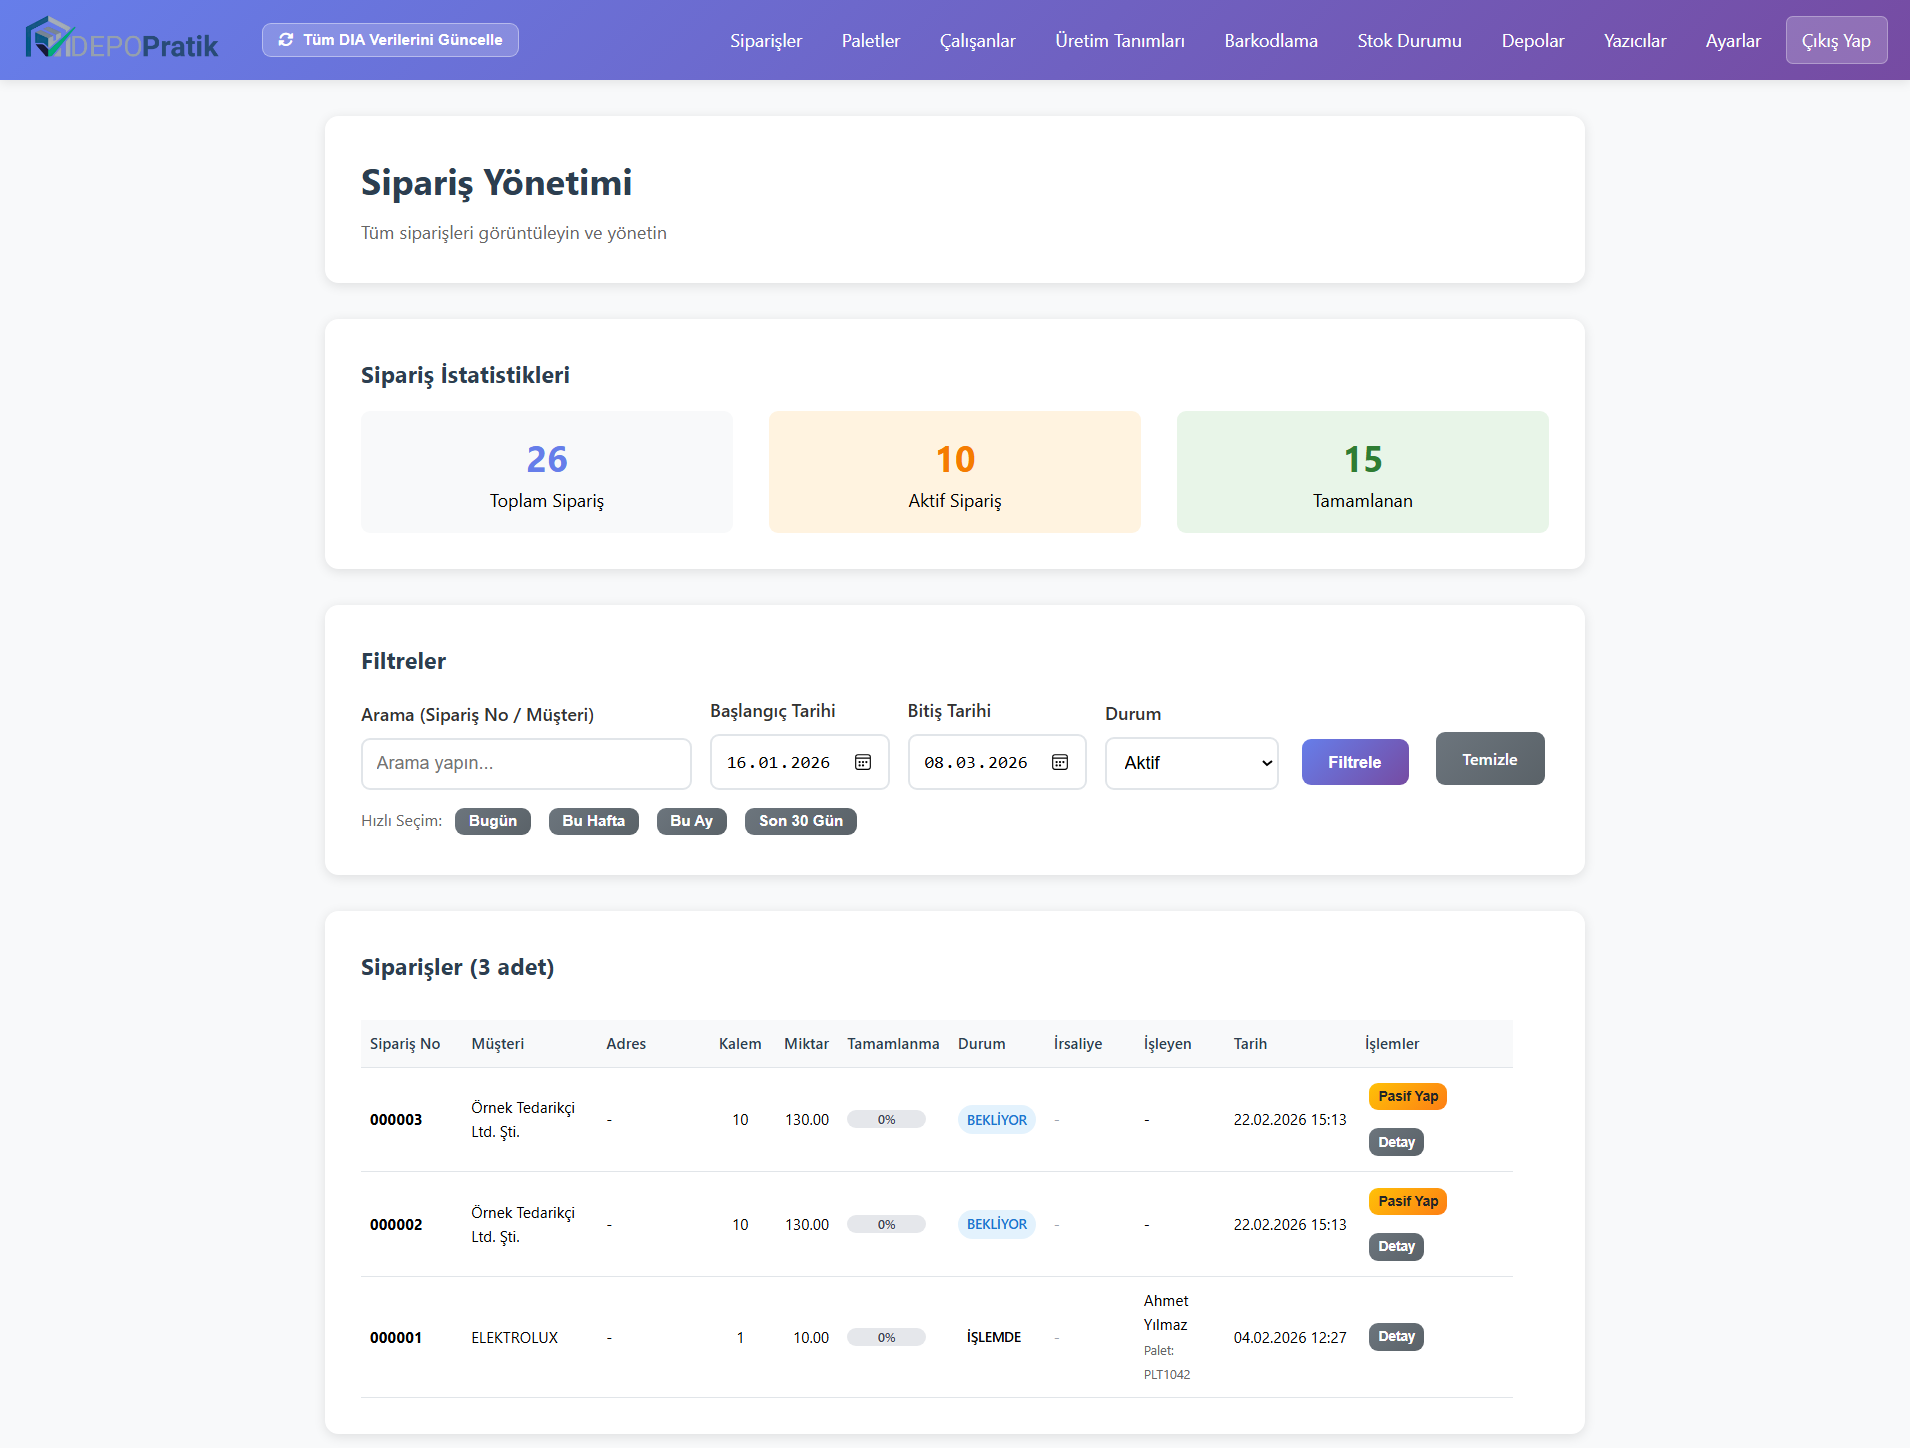Open calendar picker for Bitiş Tarihi

tap(1060, 762)
